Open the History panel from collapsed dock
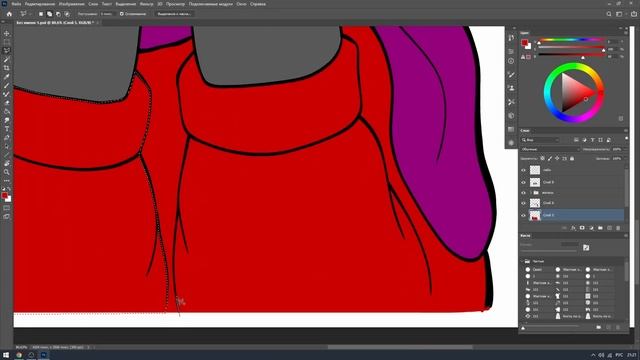This screenshot has height=360, width=640. [511, 38]
